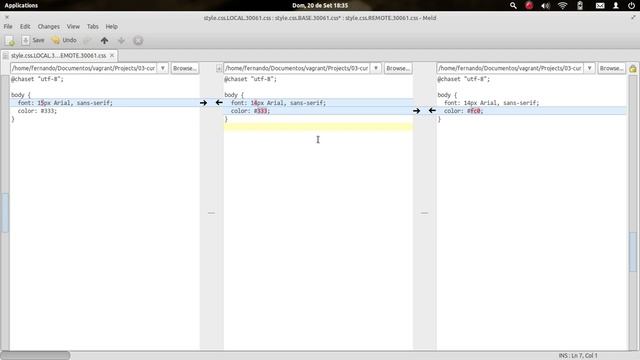Go to next change with down arrow
Screen dimensions: 640x360
tap(121, 40)
